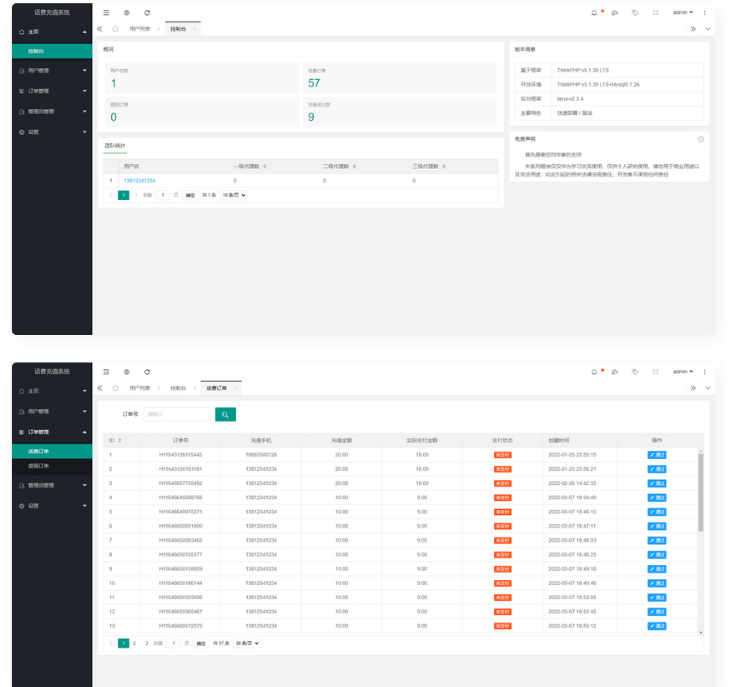Open notification bell in the 控制台 dashboard header

[x=595, y=12]
